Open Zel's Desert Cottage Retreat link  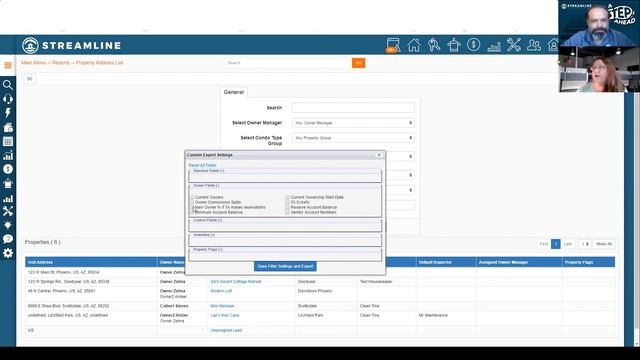click(236, 282)
